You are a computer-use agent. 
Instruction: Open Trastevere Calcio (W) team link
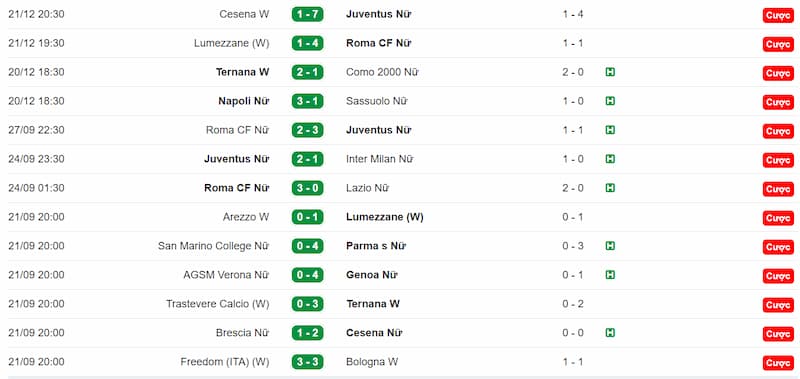click(217, 304)
